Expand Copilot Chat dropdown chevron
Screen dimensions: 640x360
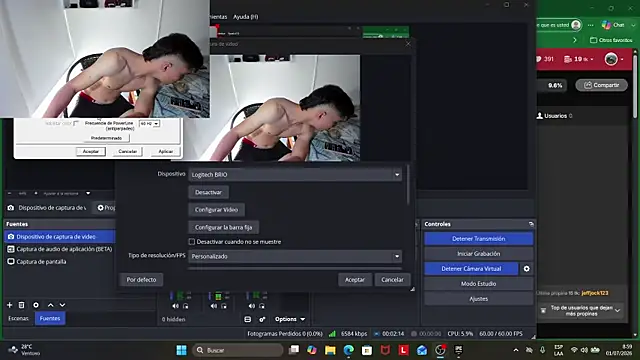(x=633, y=25)
